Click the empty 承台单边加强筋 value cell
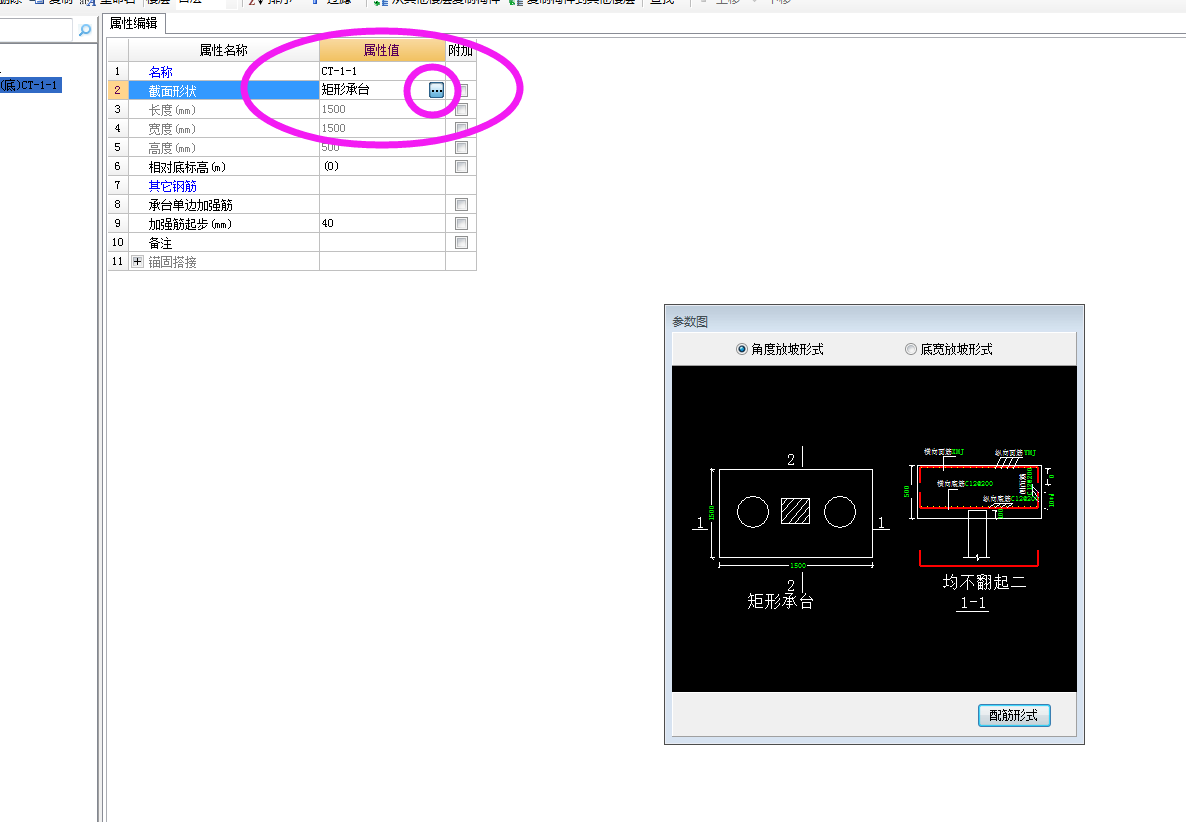Screen dimensions: 1186x822 click(382, 204)
